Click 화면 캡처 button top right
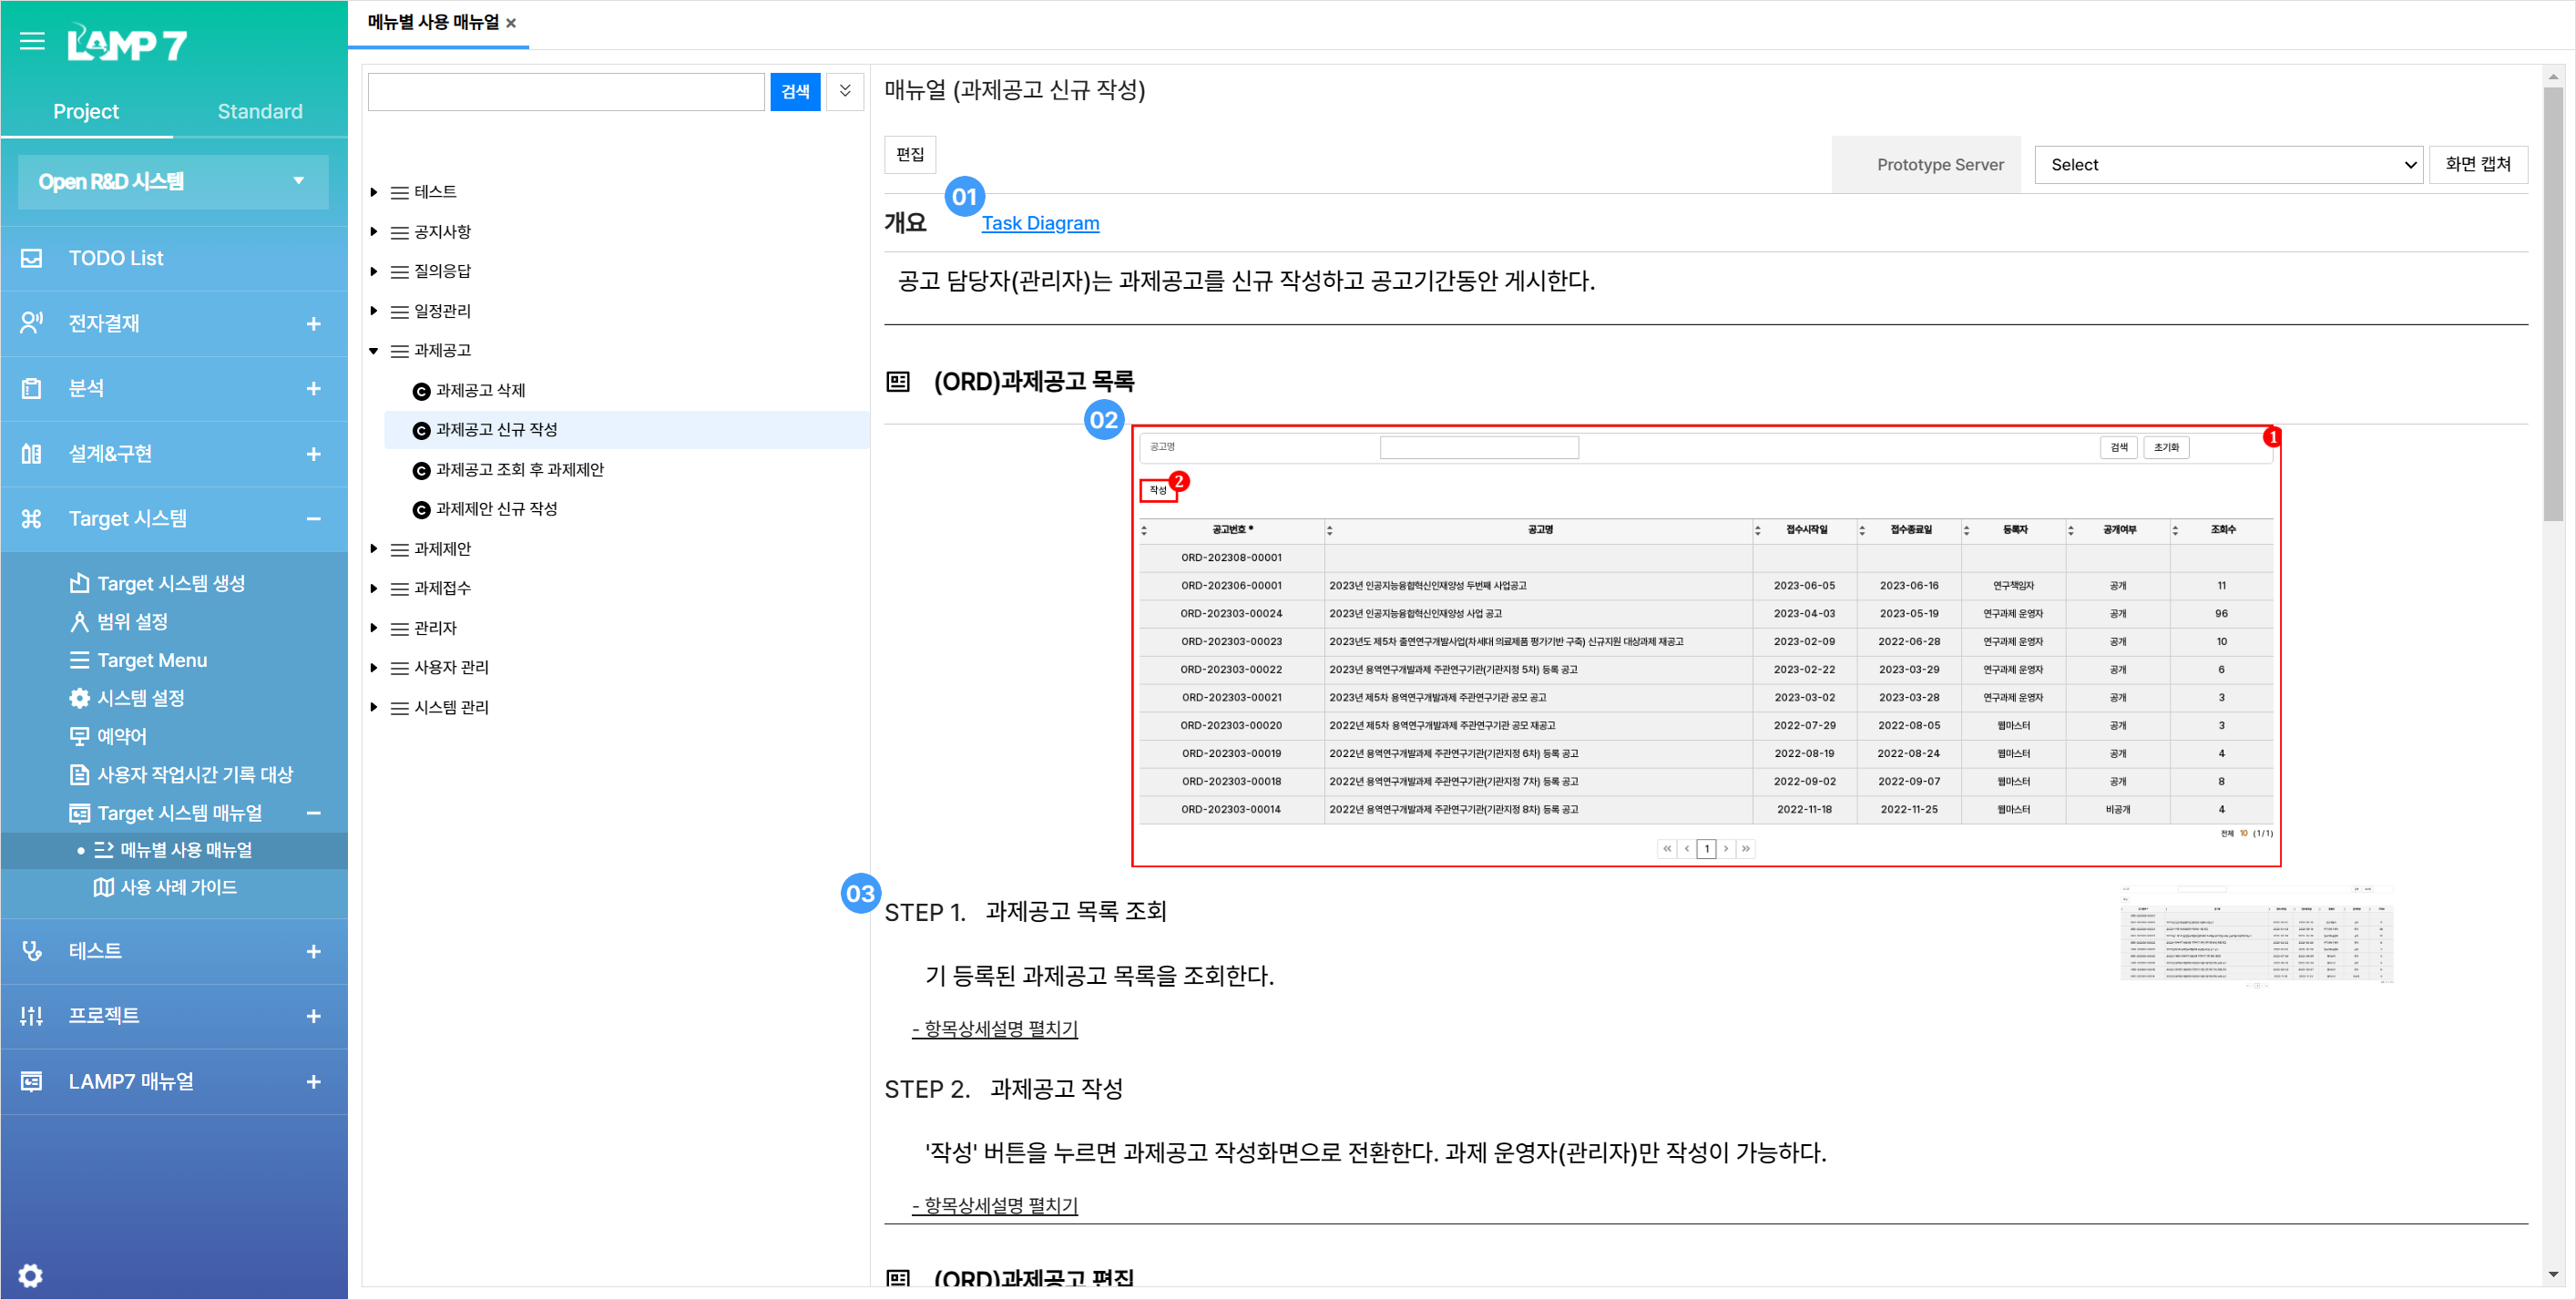Screen dimensions: 2576x1300 pyautogui.click(x=2481, y=164)
